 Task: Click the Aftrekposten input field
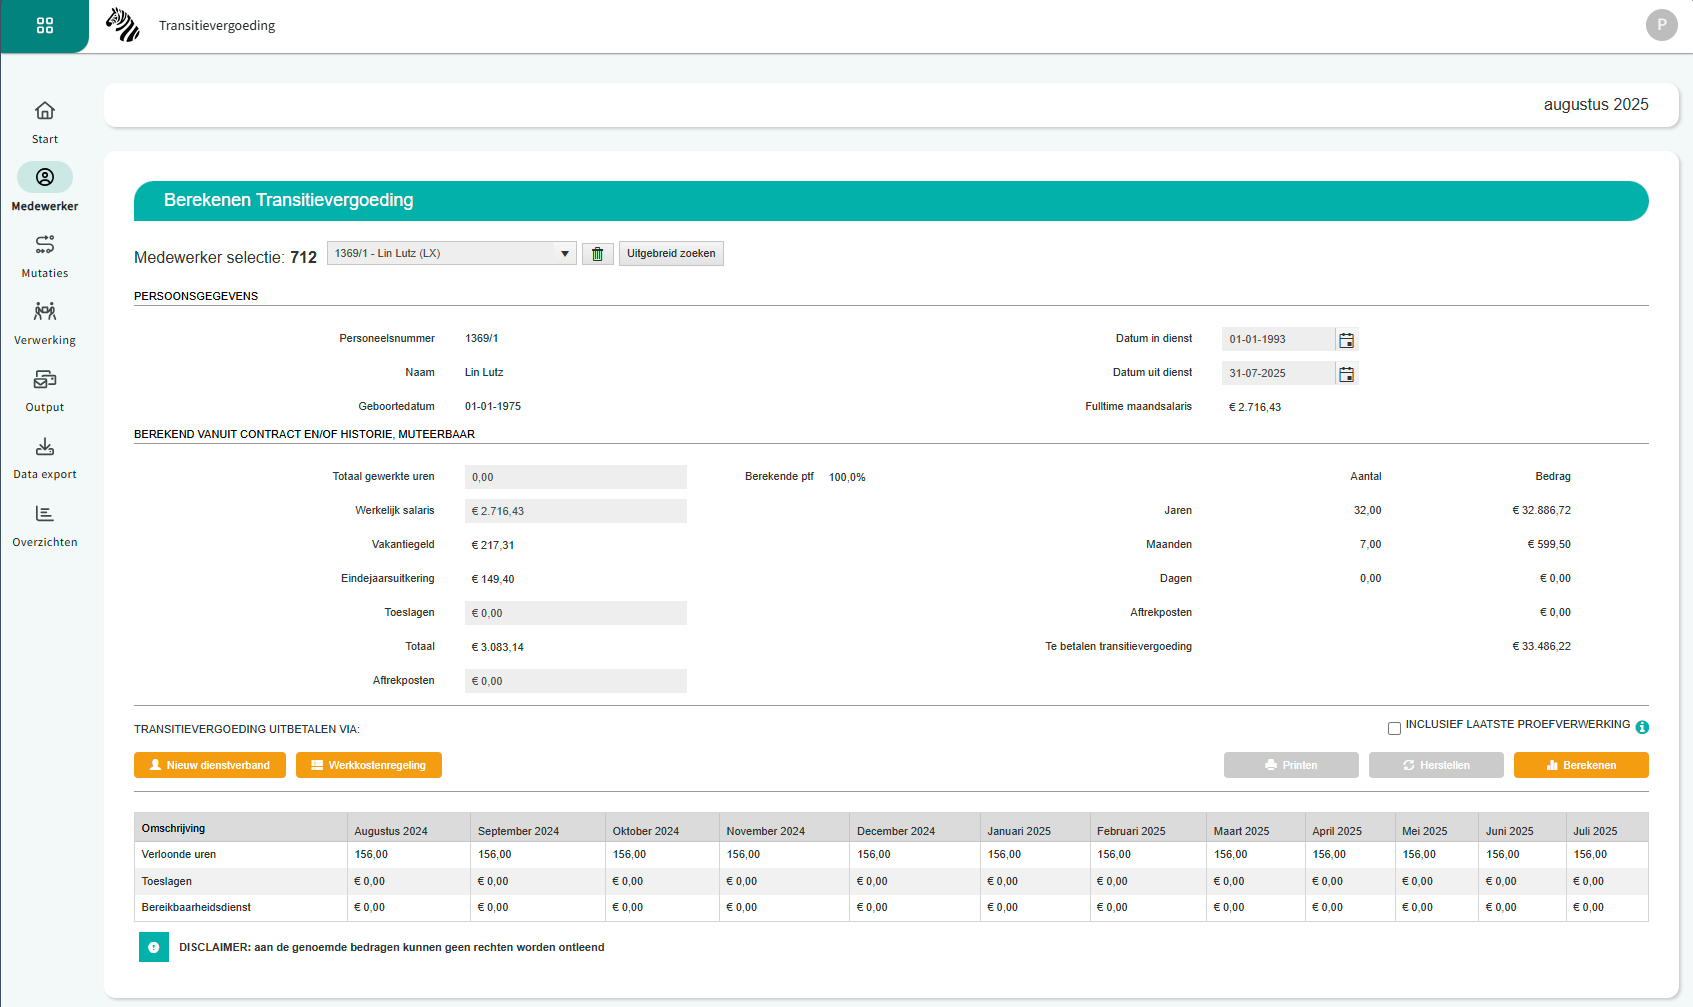(x=576, y=681)
